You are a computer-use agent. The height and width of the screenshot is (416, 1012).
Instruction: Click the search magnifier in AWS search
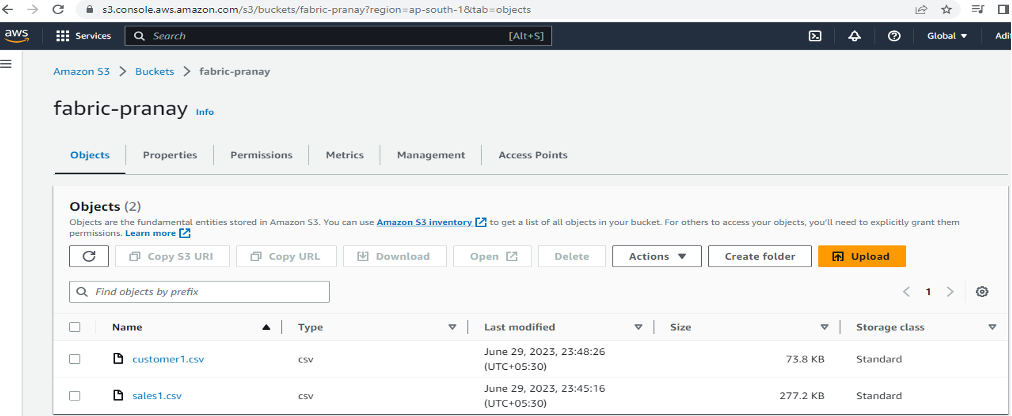(x=139, y=36)
